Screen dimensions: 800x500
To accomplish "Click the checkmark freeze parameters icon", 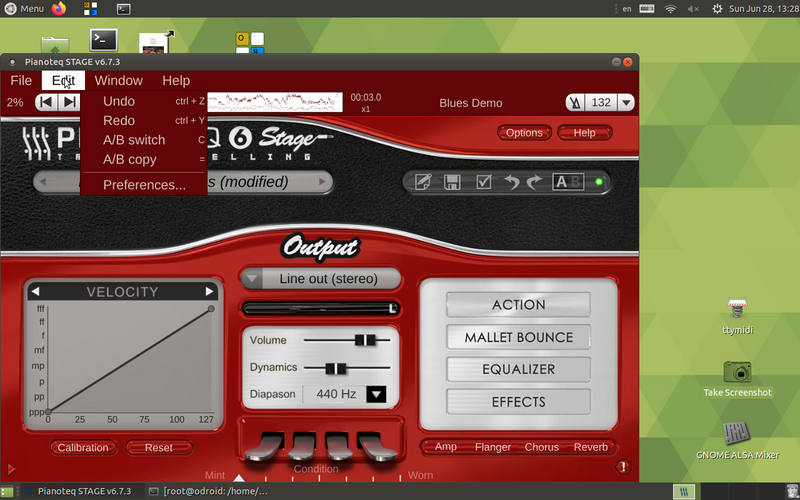I will [x=484, y=182].
